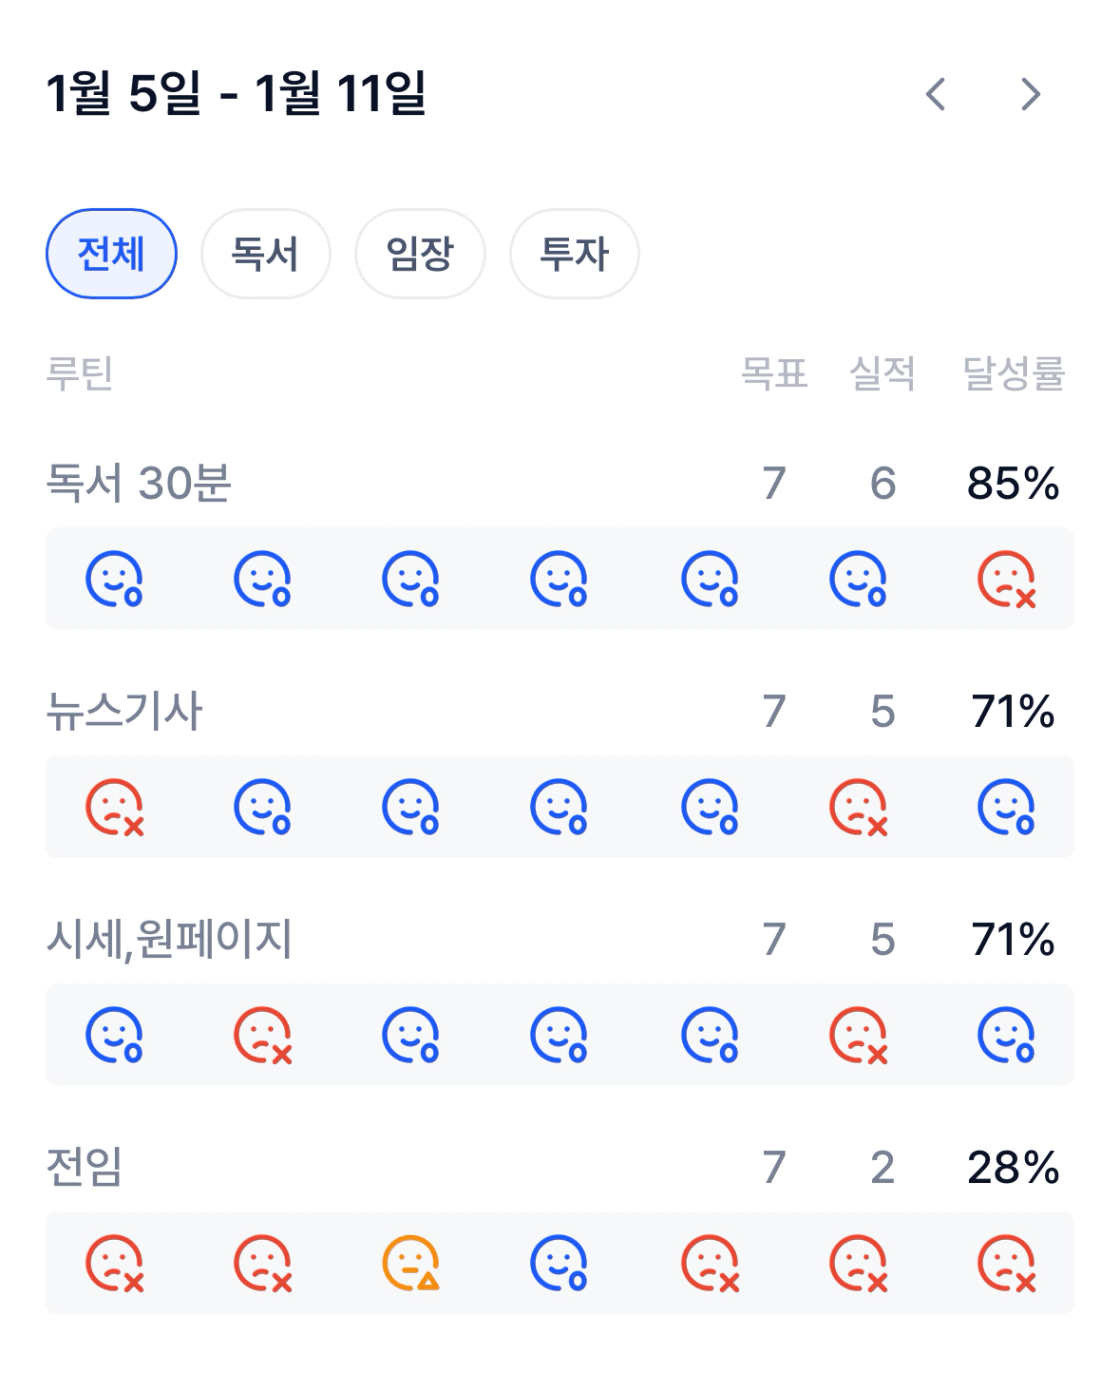1120x1373 pixels.
Task: Open the 시세,원페이지 routine
Action: (x=169, y=939)
